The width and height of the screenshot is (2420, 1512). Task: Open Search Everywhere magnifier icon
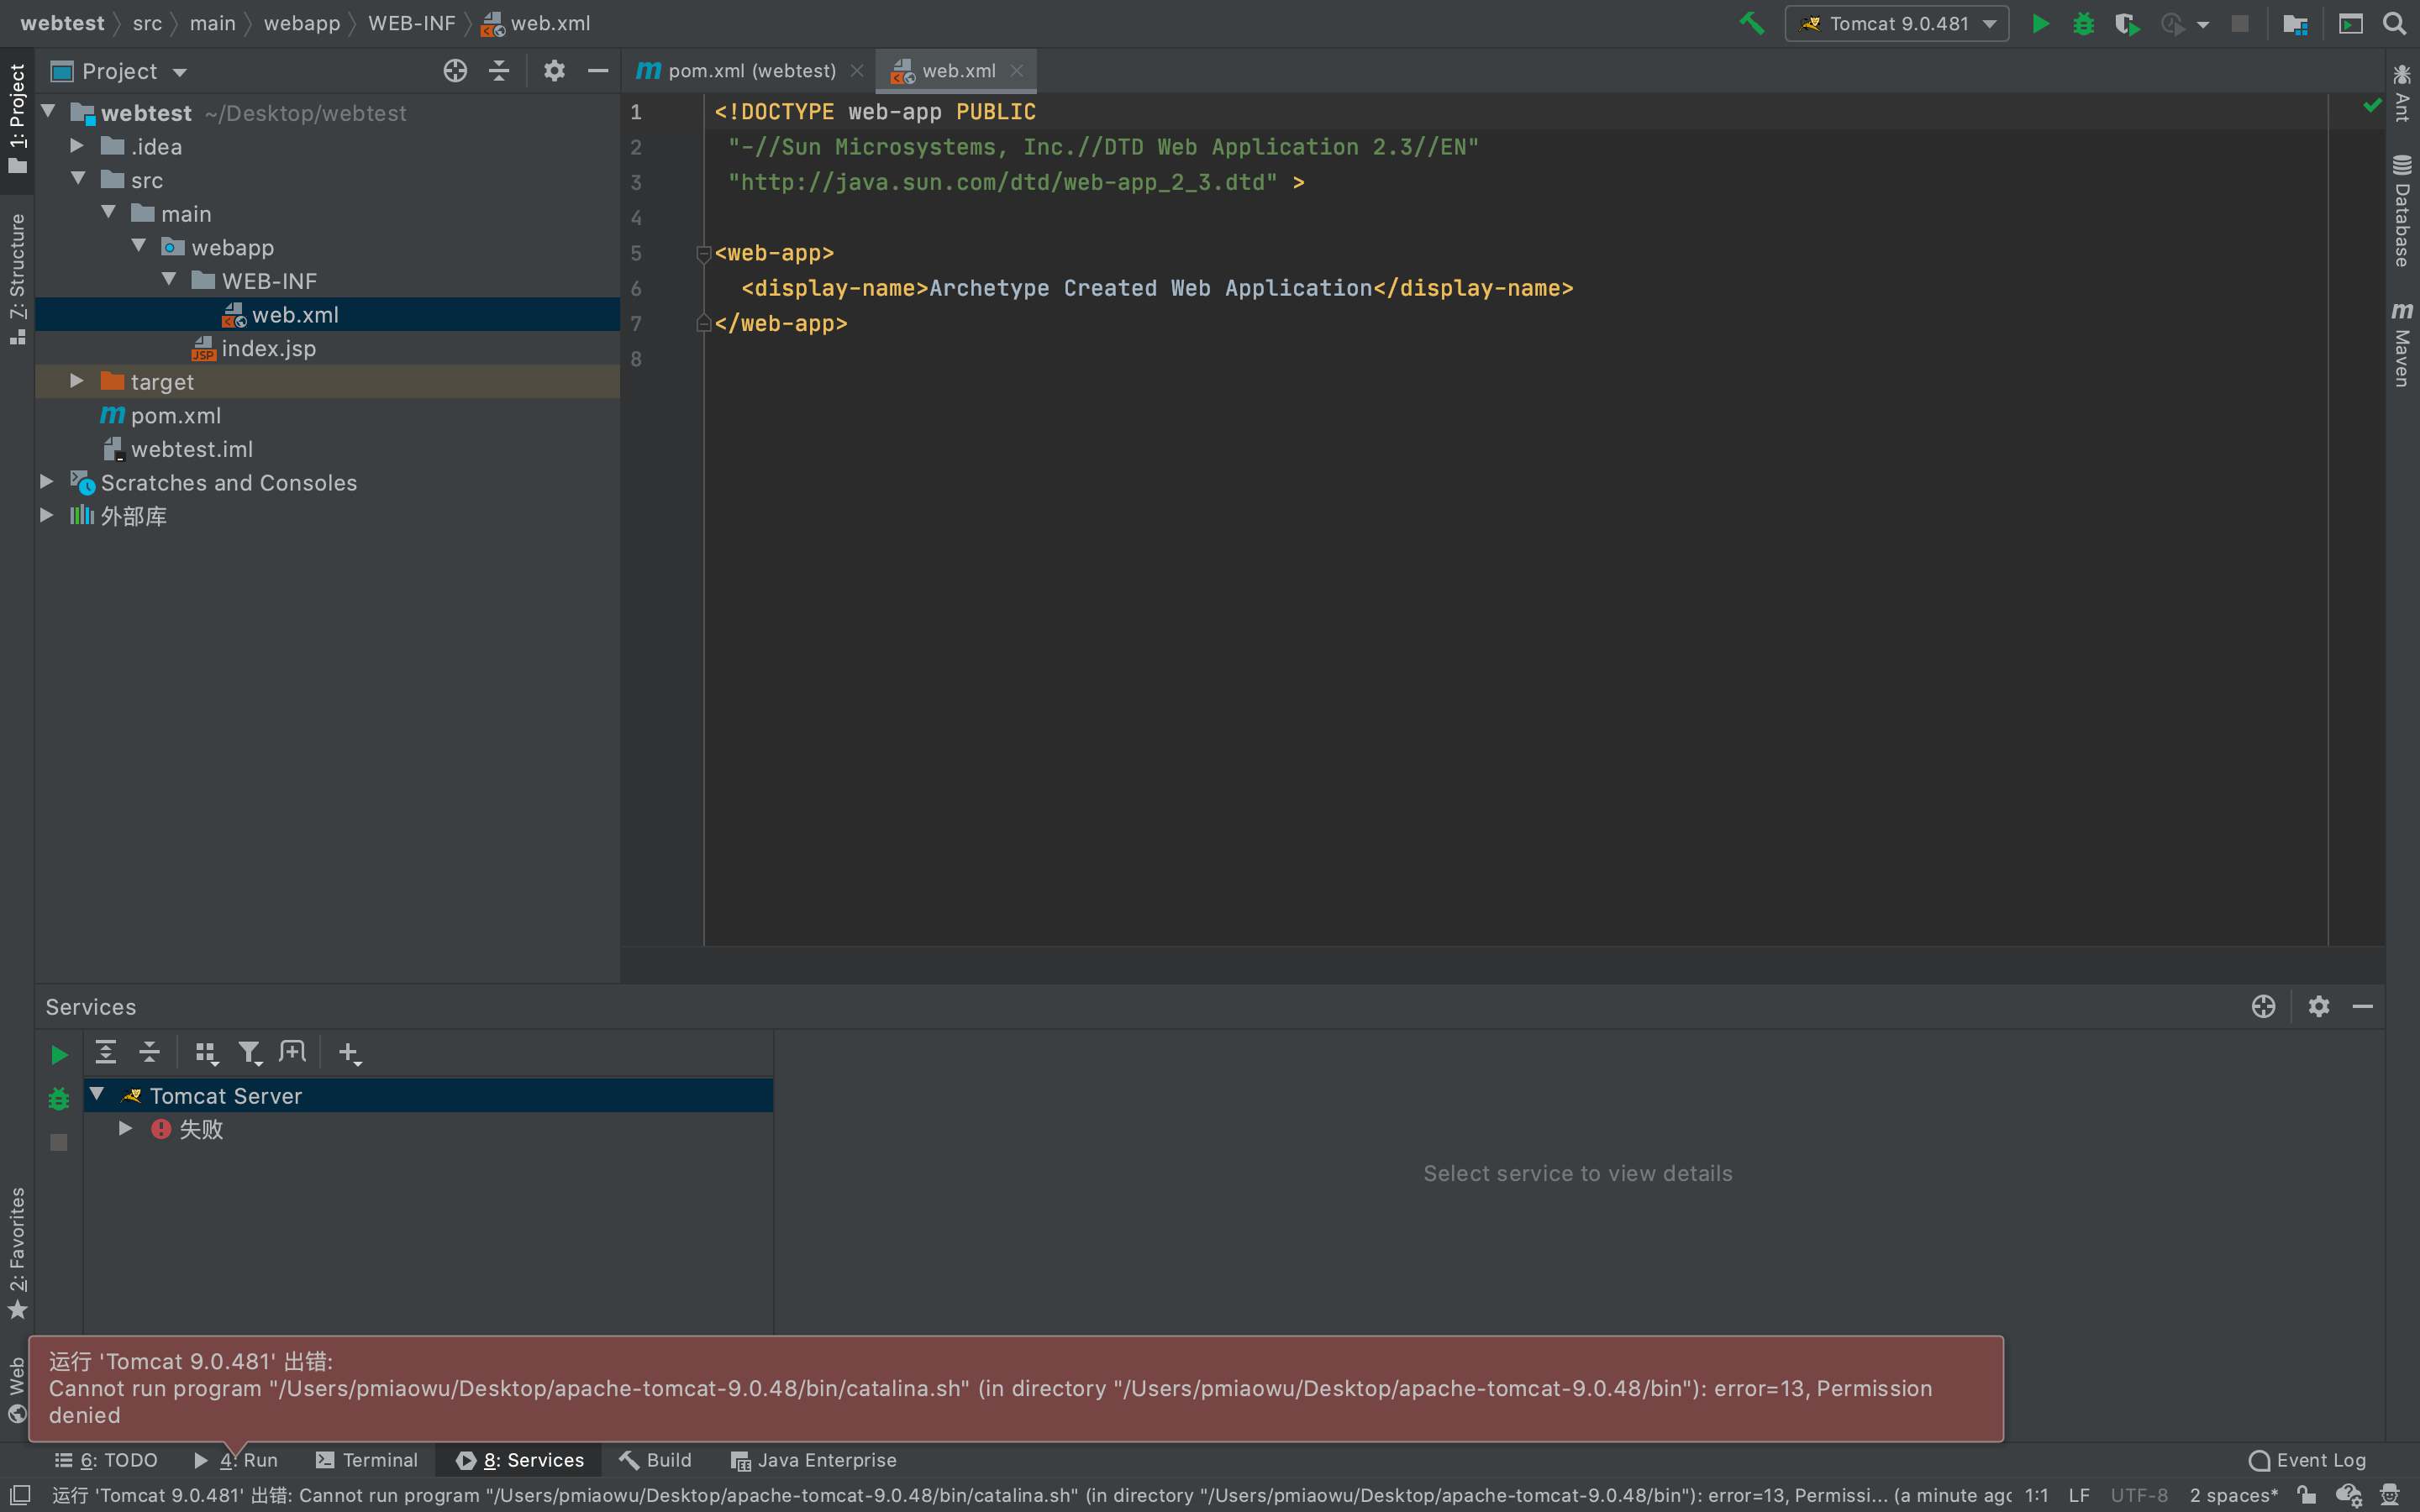coord(2394,23)
